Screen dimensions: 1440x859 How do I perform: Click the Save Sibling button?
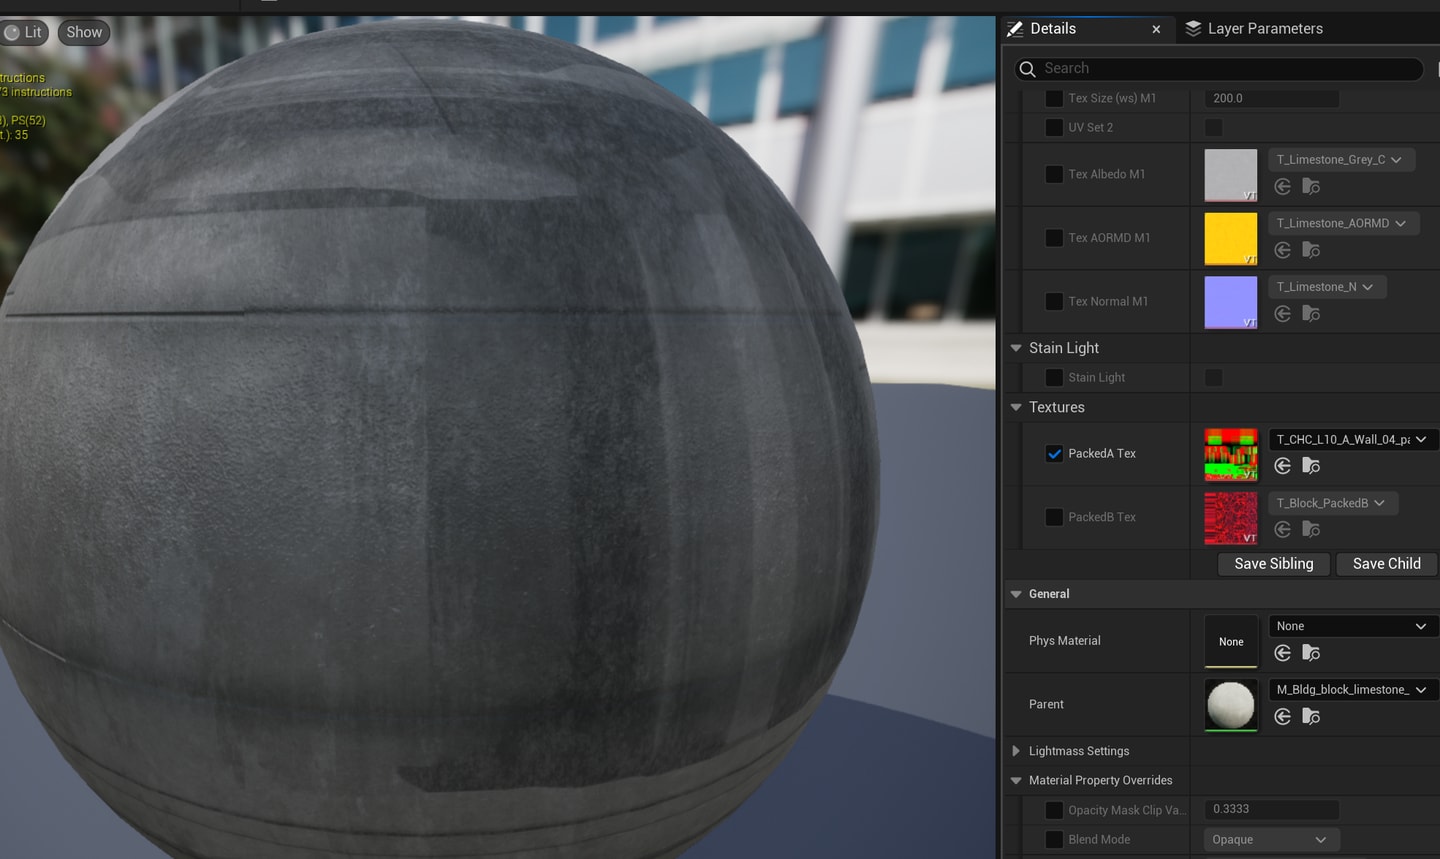tap(1274, 564)
